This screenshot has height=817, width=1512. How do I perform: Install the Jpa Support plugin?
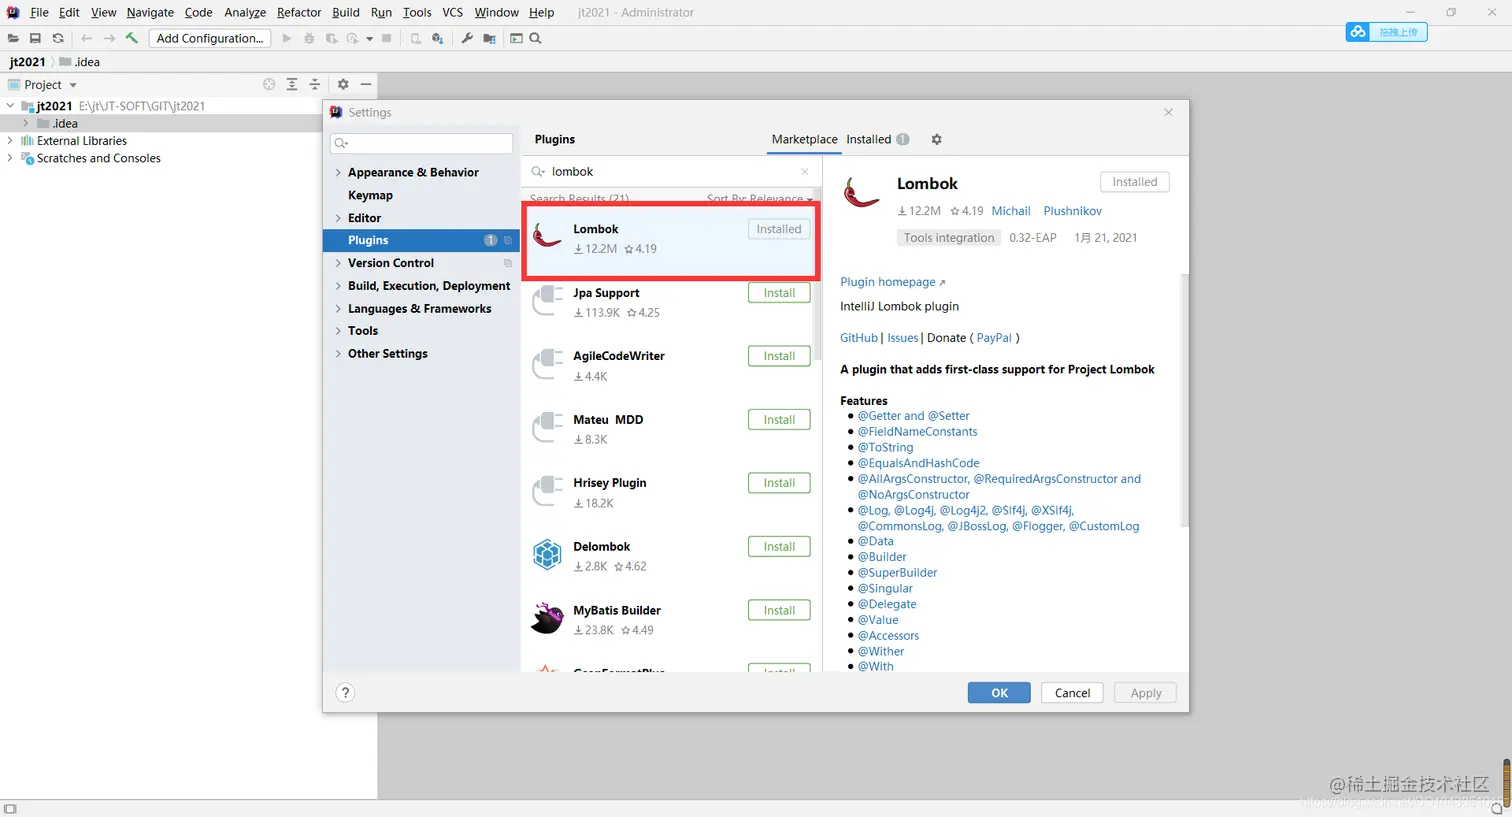779,293
